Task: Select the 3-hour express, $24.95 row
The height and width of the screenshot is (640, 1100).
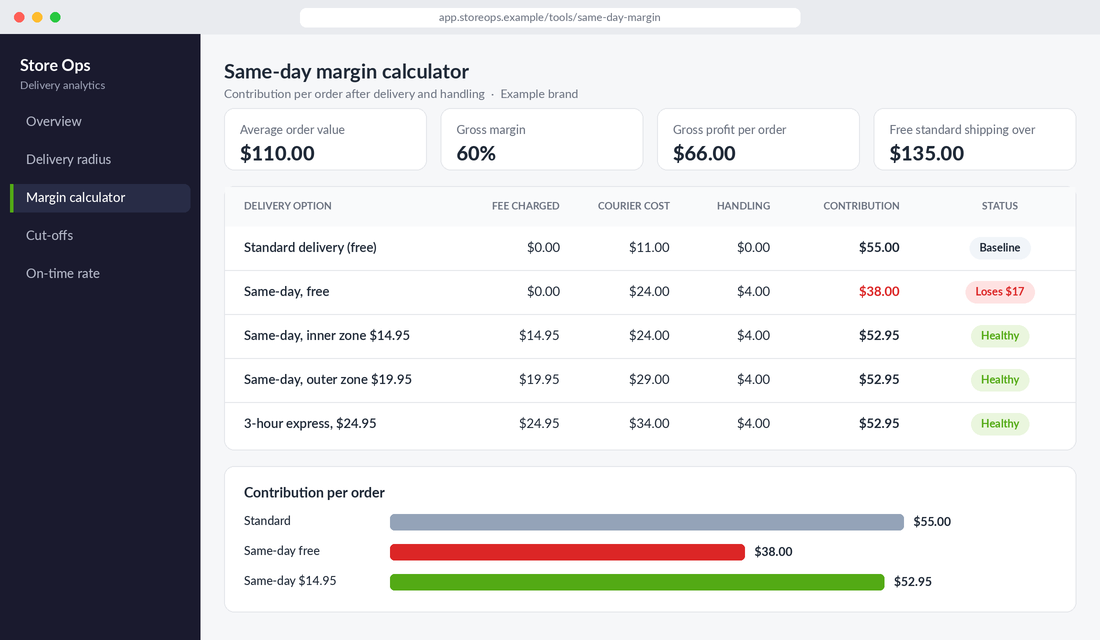Action: (650, 425)
